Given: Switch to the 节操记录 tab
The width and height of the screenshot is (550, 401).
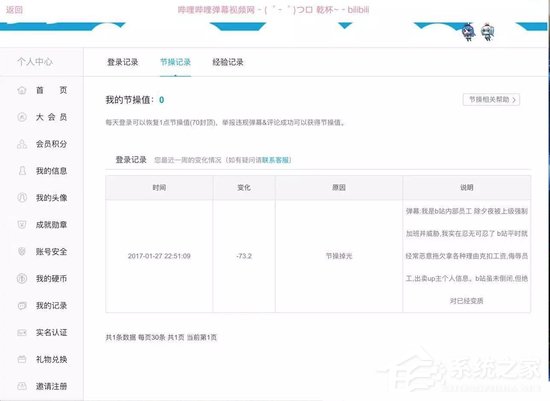Looking at the screenshot, I should tap(175, 62).
